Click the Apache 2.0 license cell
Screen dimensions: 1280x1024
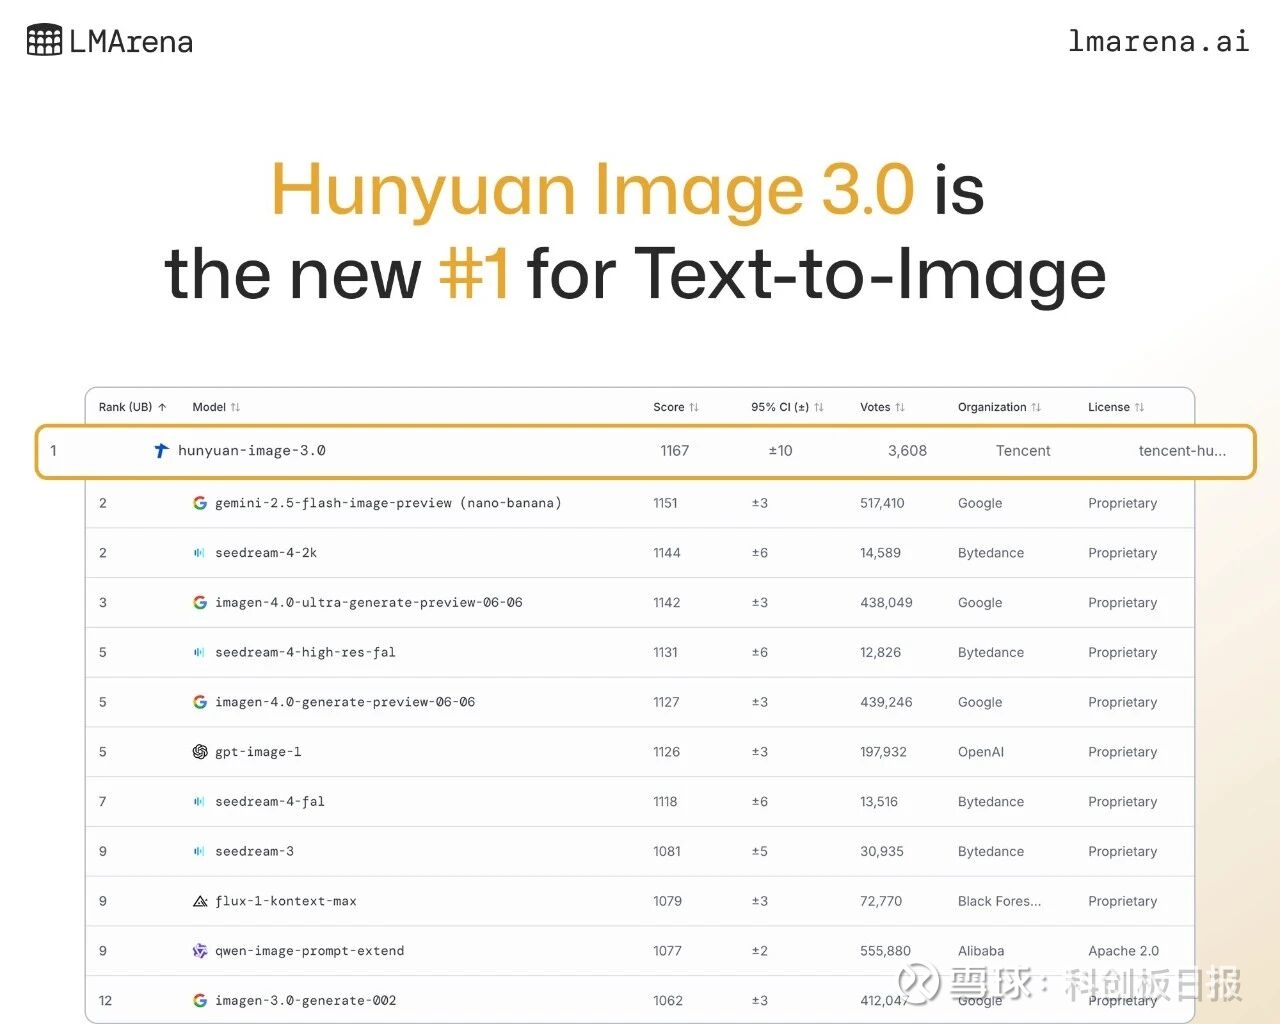click(1123, 951)
